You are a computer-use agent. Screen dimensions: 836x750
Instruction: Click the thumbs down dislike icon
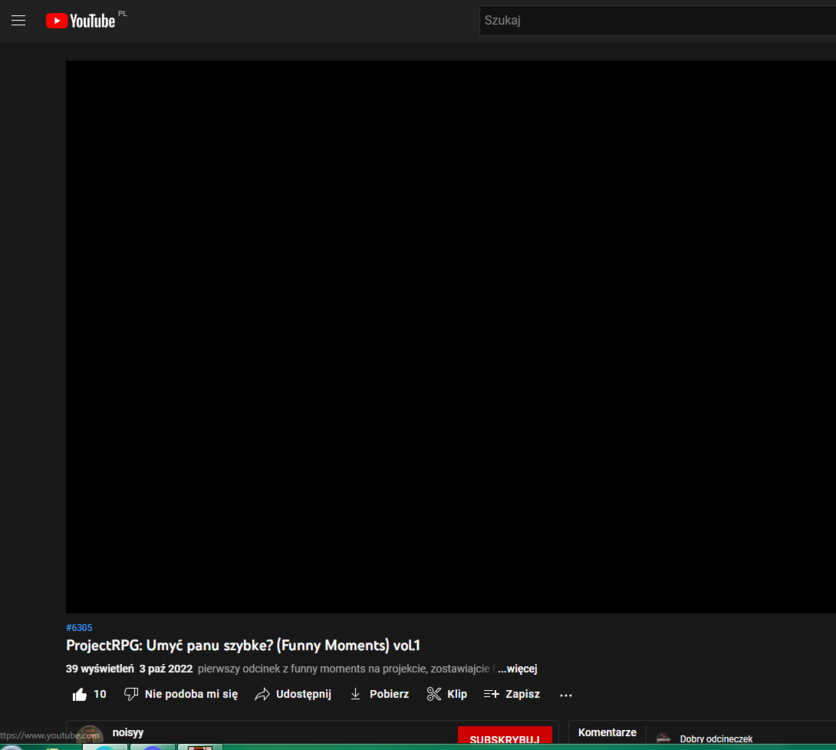tap(131, 694)
